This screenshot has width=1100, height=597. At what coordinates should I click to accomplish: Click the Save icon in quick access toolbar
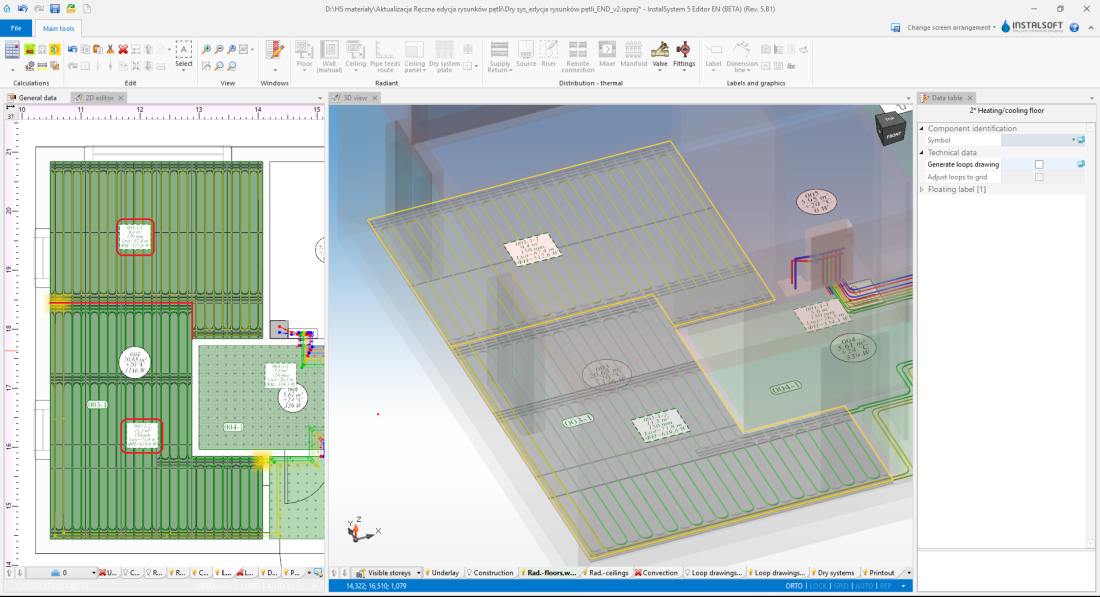55,9
